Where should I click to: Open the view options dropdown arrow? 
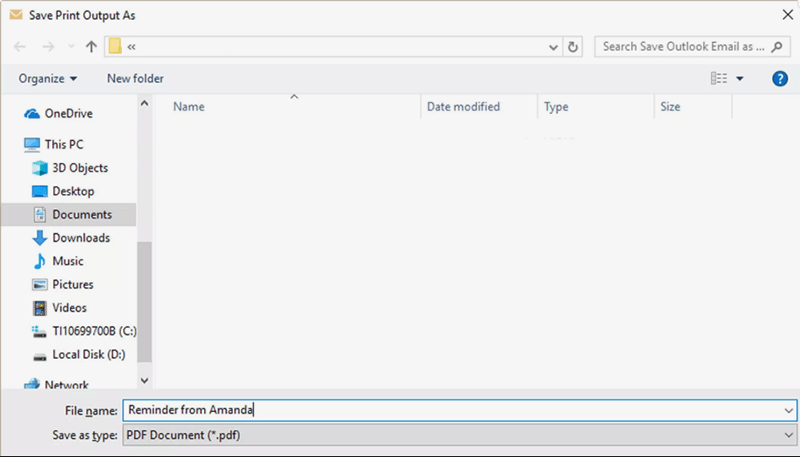[x=740, y=78]
